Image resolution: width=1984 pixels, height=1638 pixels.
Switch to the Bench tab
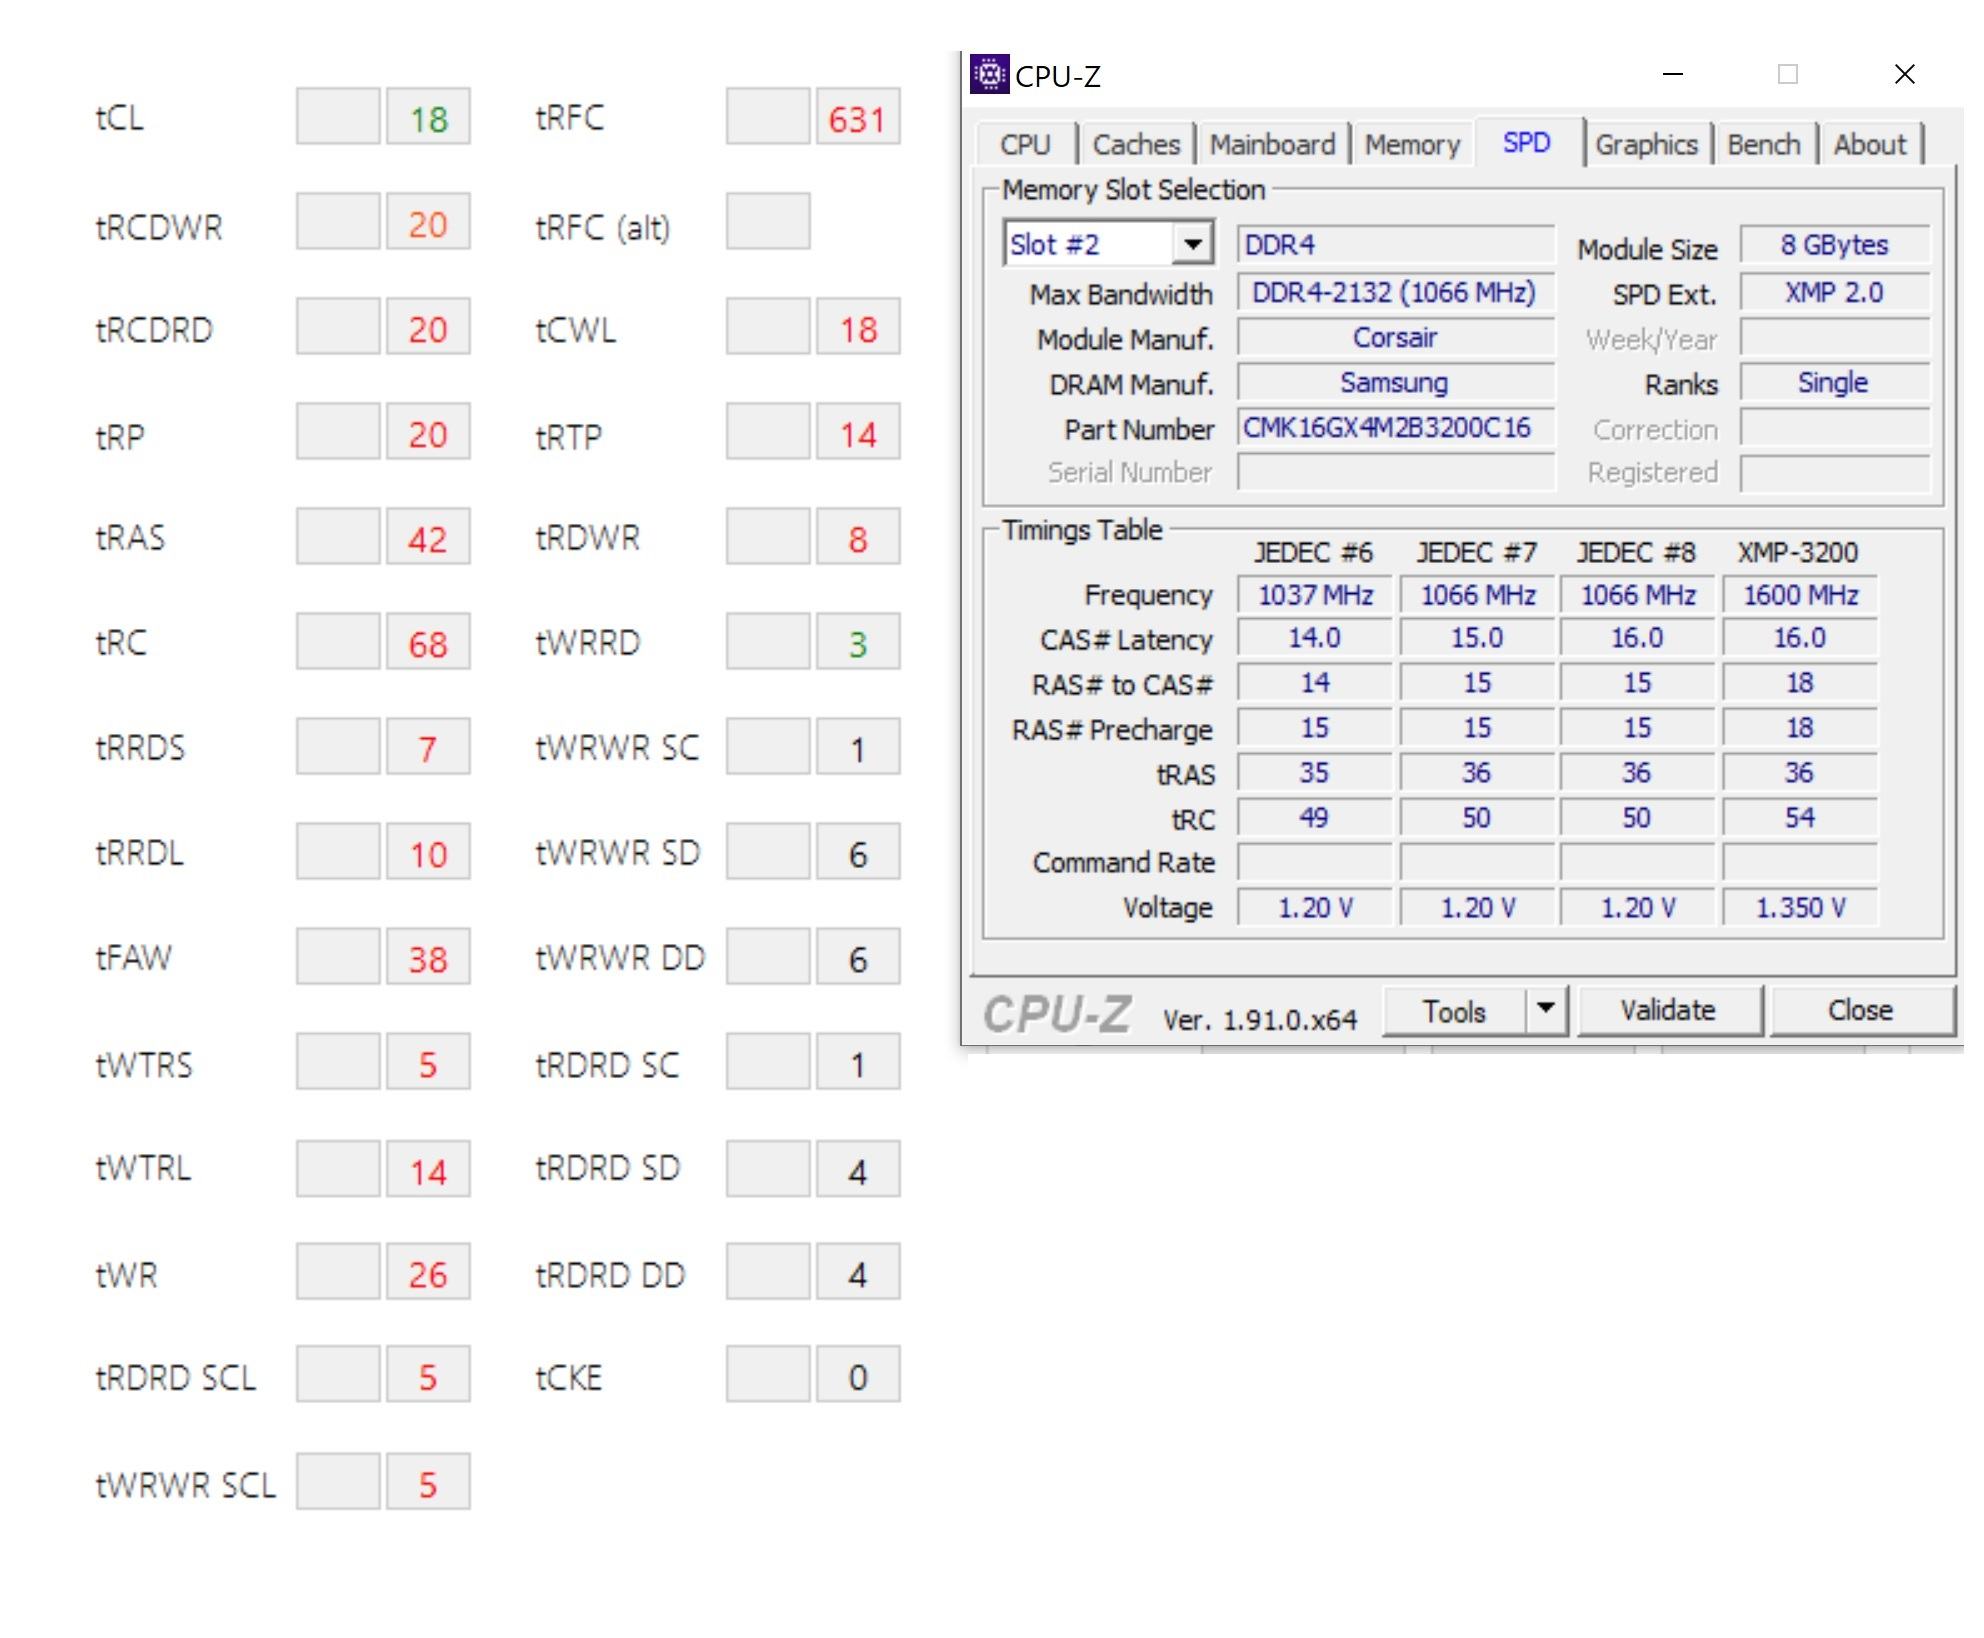point(1764,145)
